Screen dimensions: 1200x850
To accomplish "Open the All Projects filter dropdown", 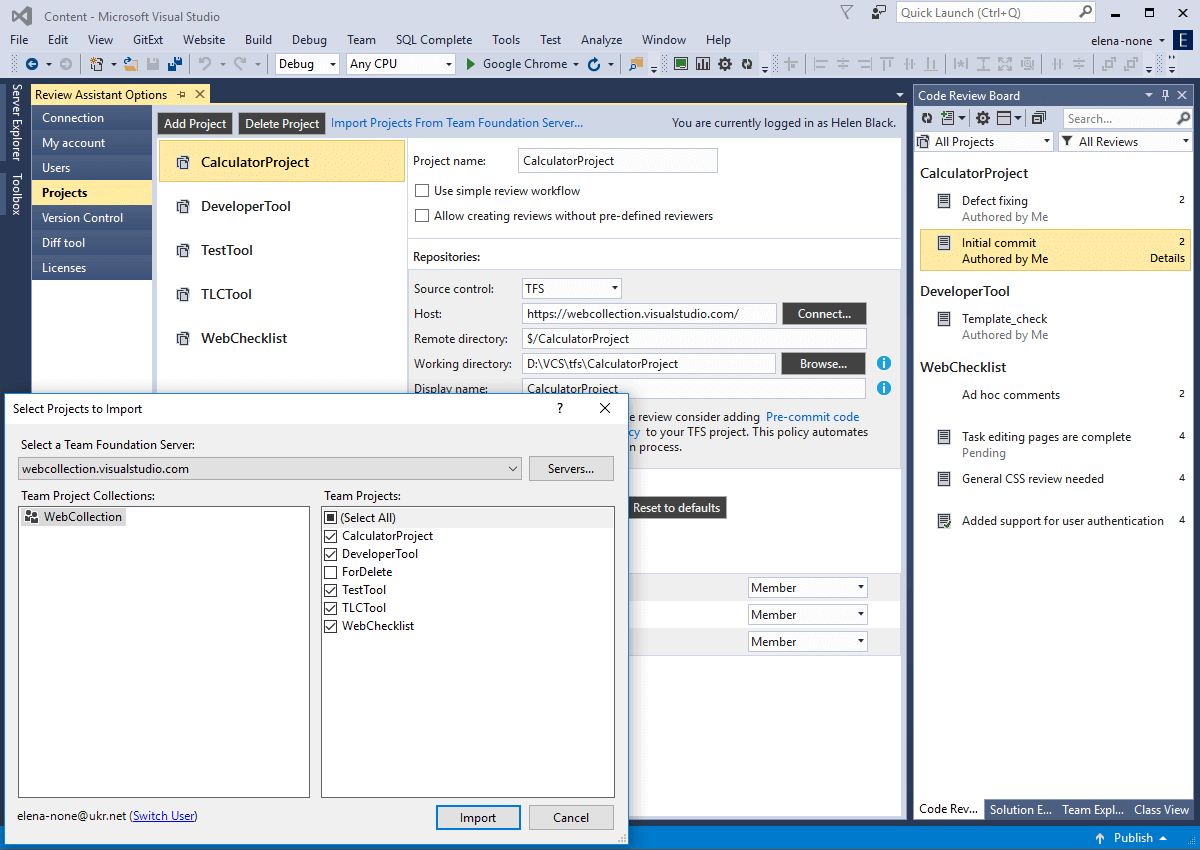I will click(985, 142).
